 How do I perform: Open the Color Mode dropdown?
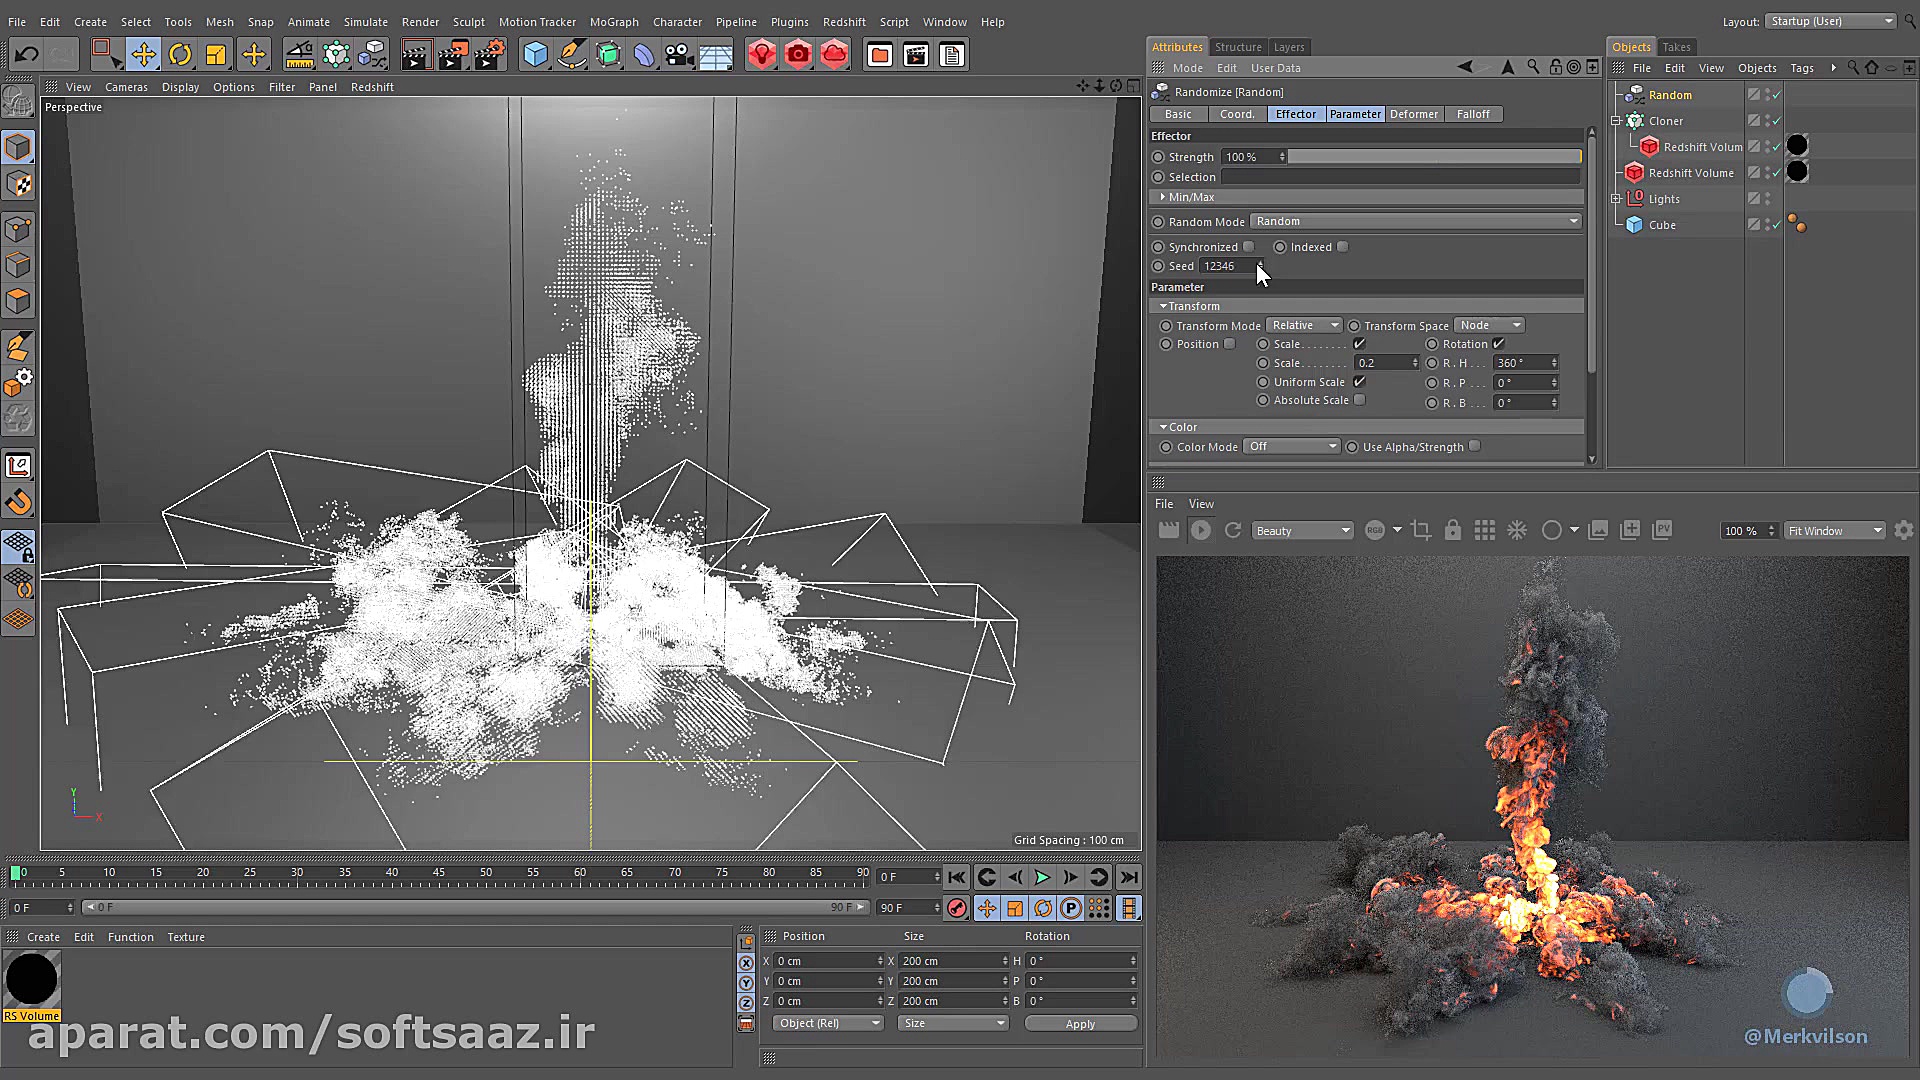click(1291, 446)
